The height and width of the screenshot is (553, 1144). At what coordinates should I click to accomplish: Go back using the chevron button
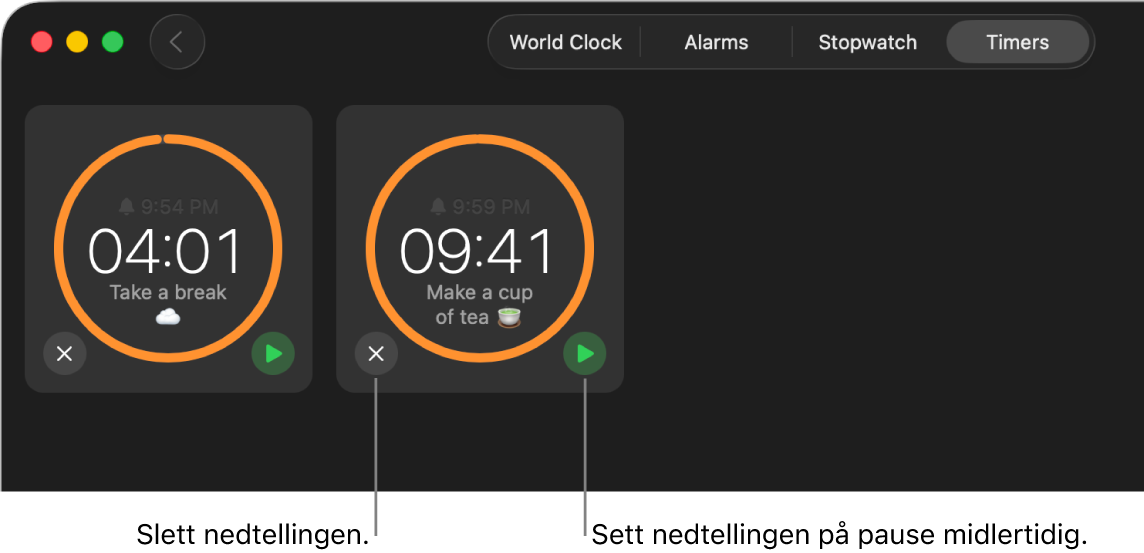click(x=177, y=42)
